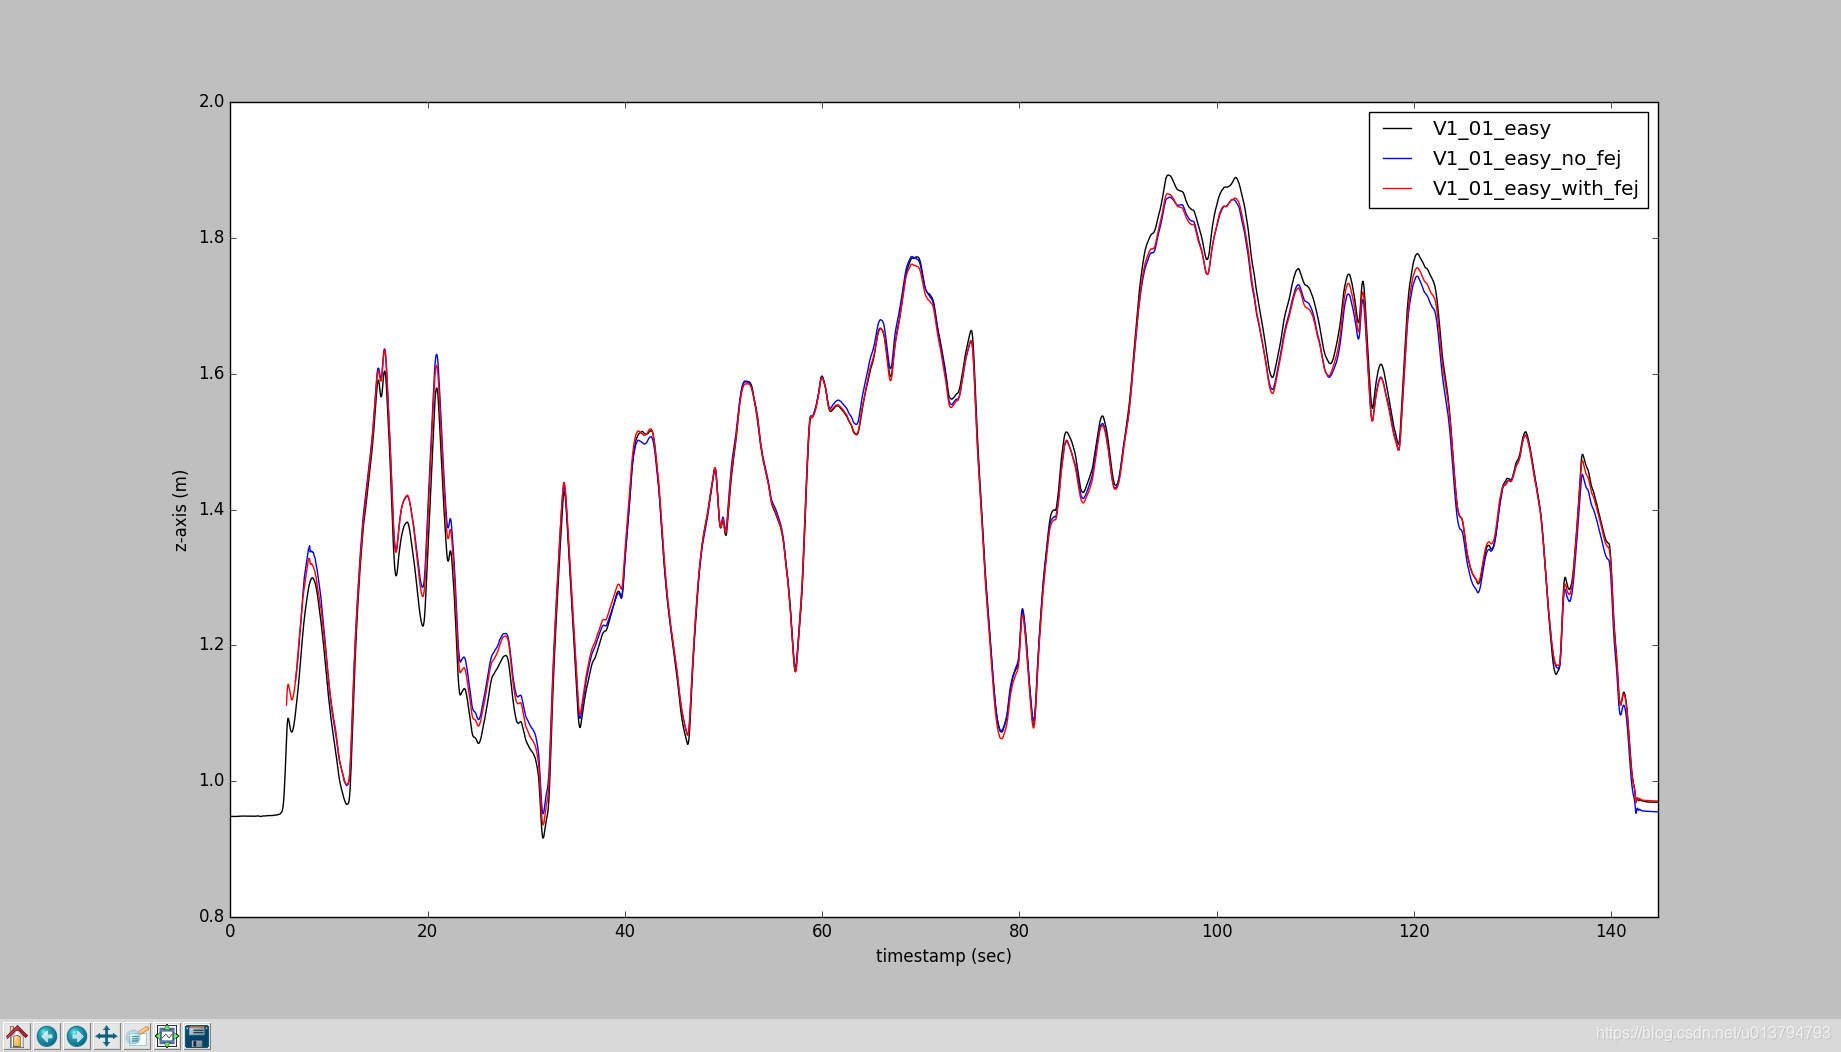The height and width of the screenshot is (1052, 1841).
Task: Activate the pan axes tool
Action: (107, 1036)
